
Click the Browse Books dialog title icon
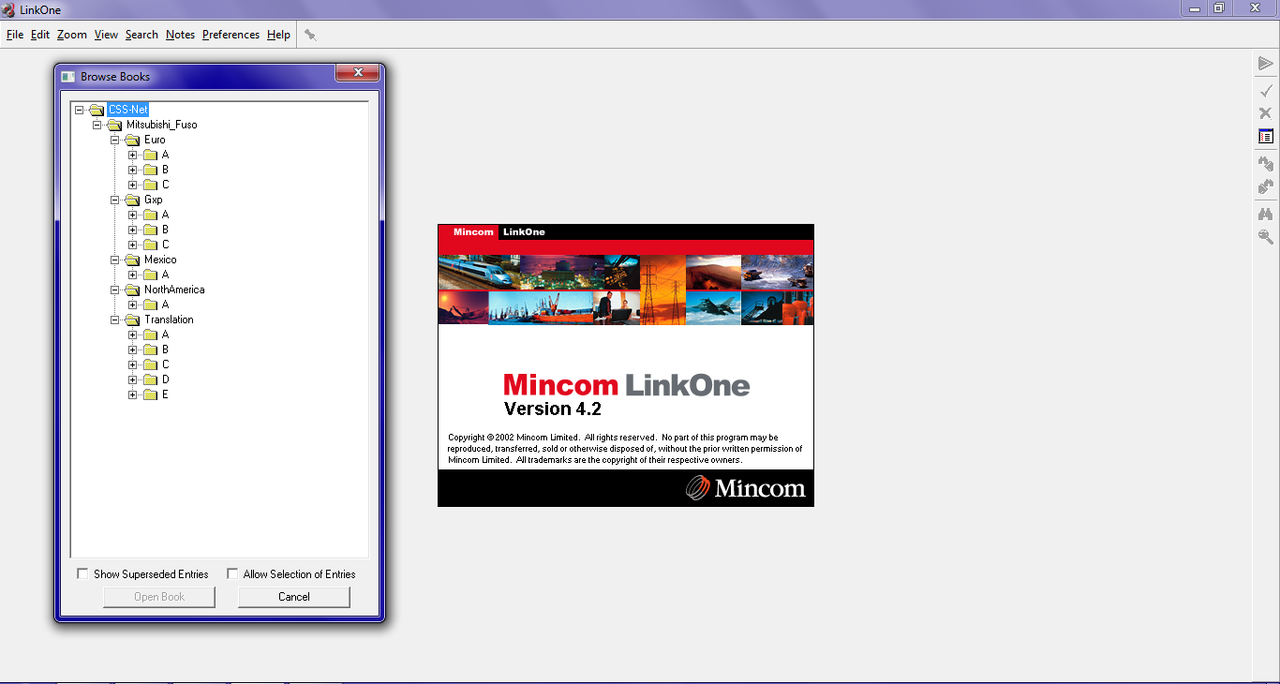pyautogui.click(x=68, y=76)
